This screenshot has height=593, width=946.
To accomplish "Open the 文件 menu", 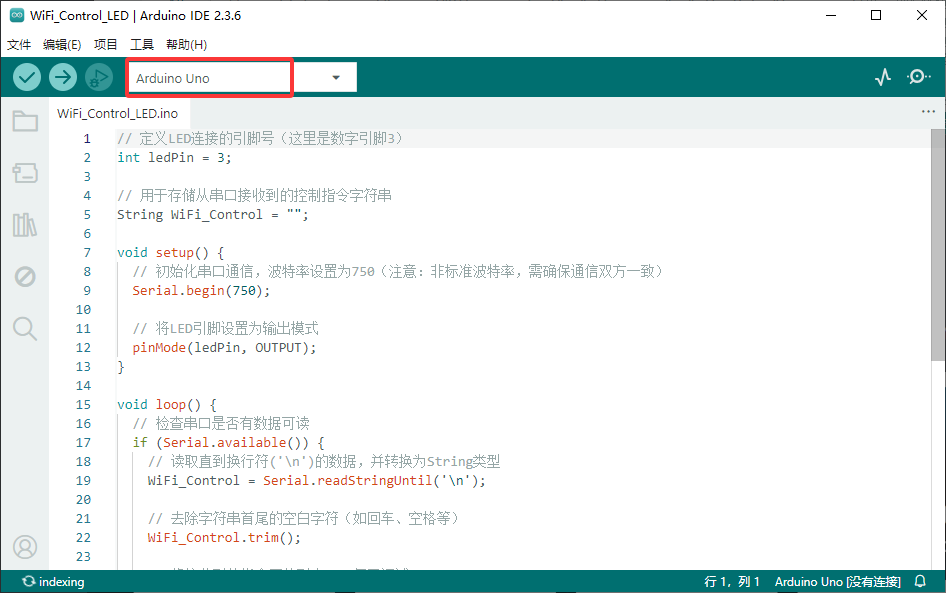I will pos(19,45).
